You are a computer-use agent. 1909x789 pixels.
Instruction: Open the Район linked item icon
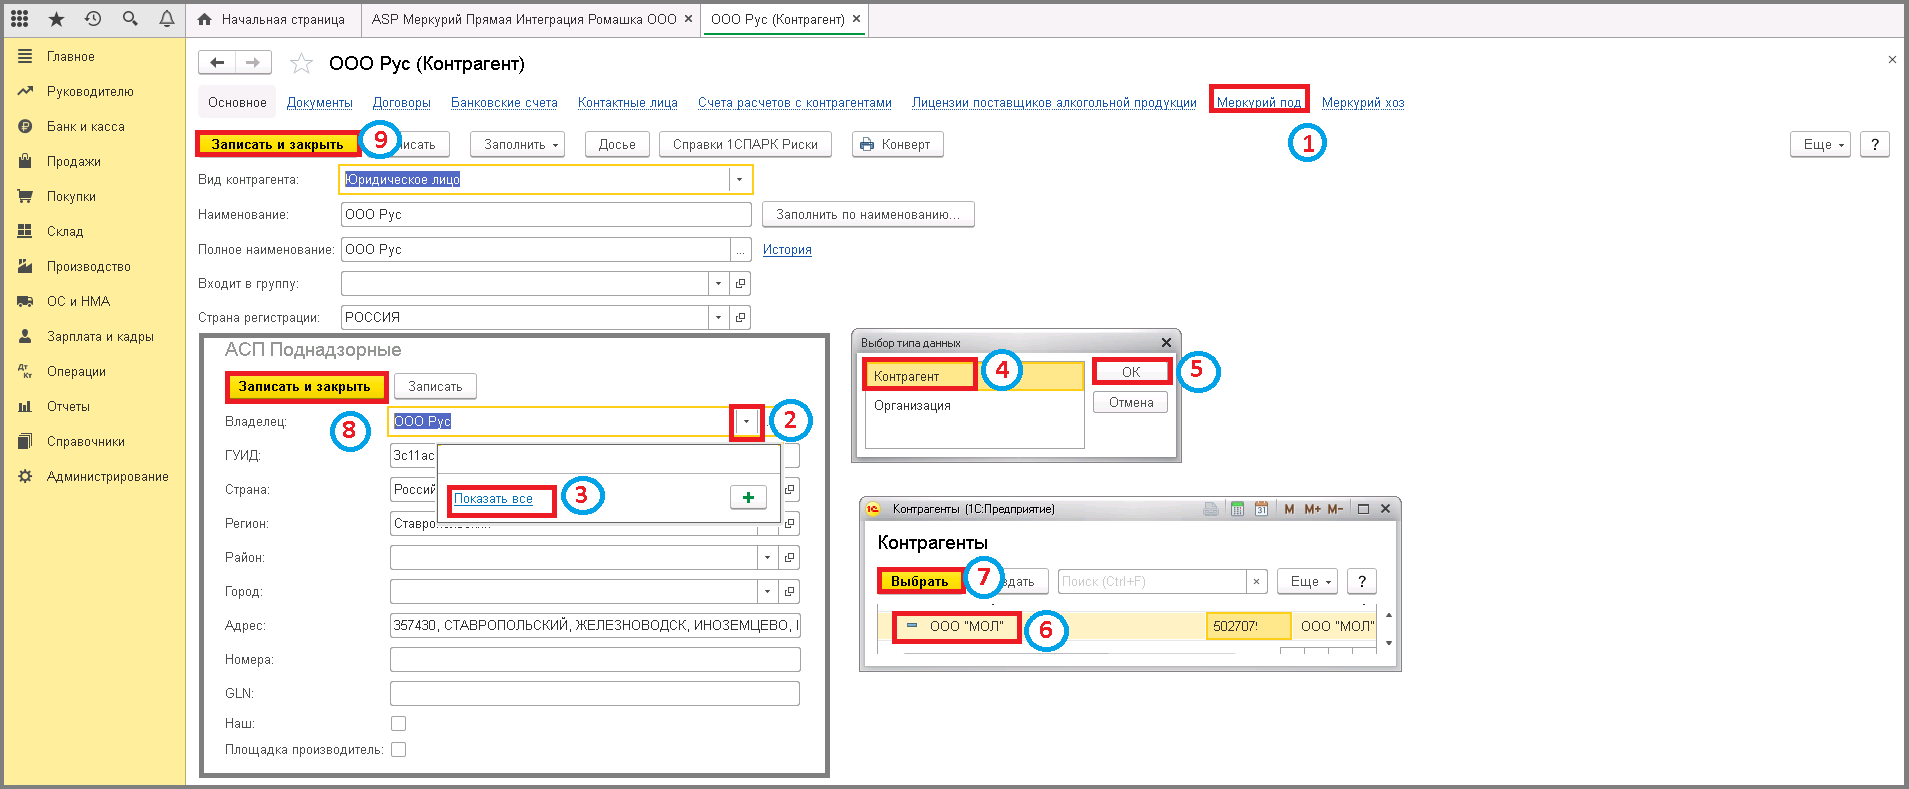790,558
